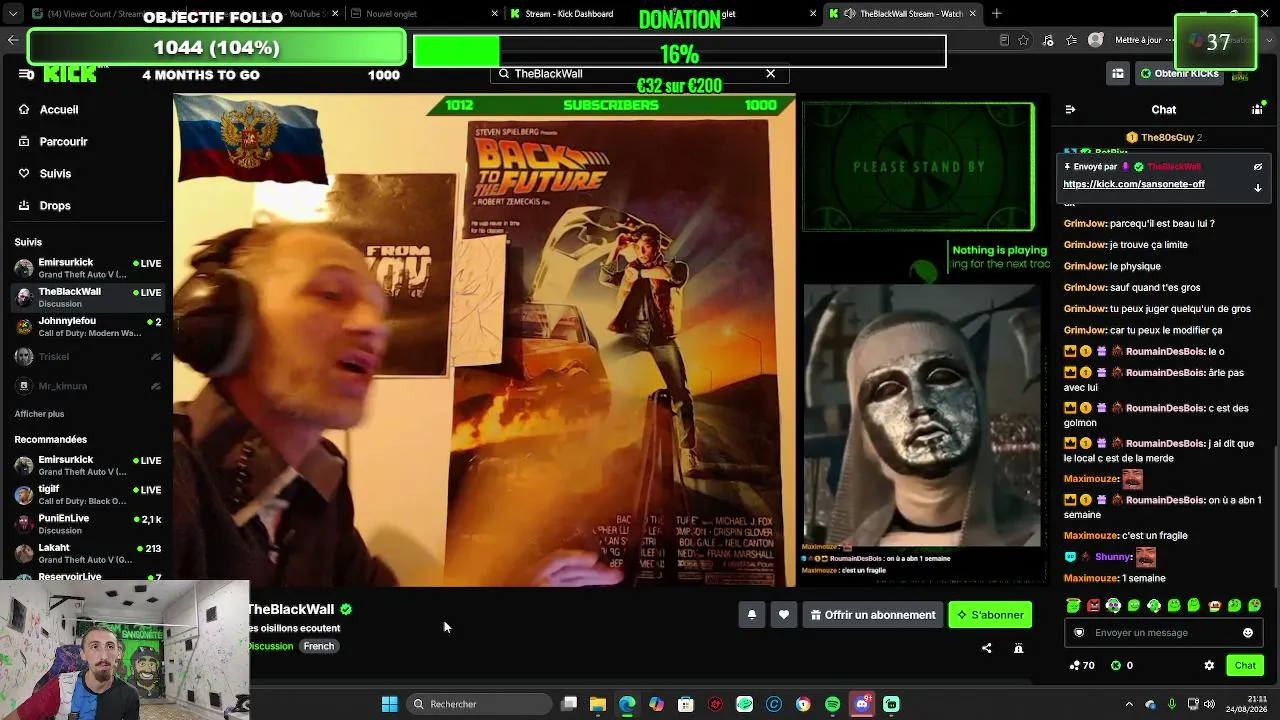This screenshot has width=1280, height=720.
Task: Open Spotify from the taskbar
Action: point(833,704)
